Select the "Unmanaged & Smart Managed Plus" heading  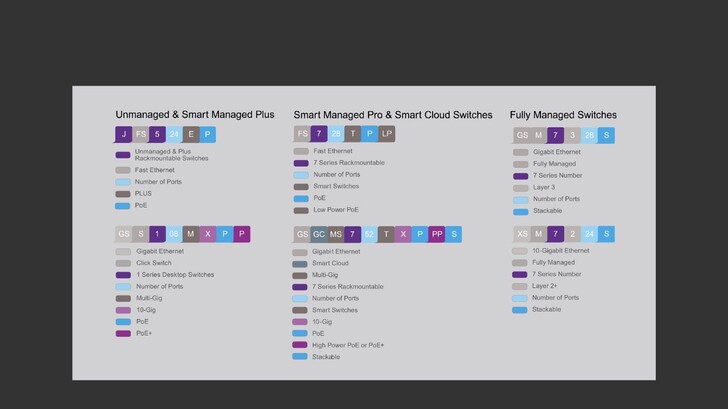coord(195,115)
